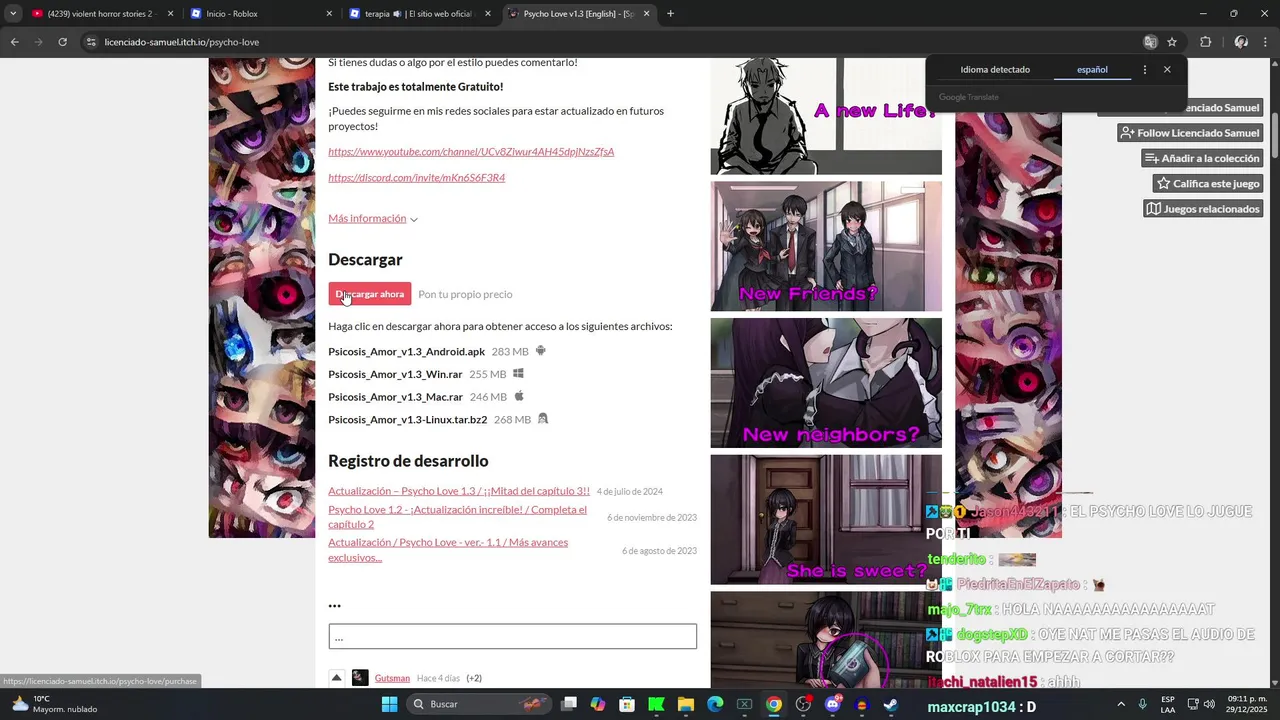Viewport: 1280px width, 720px height.
Task: Open Task View on taskbar
Action: pos(569,704)
